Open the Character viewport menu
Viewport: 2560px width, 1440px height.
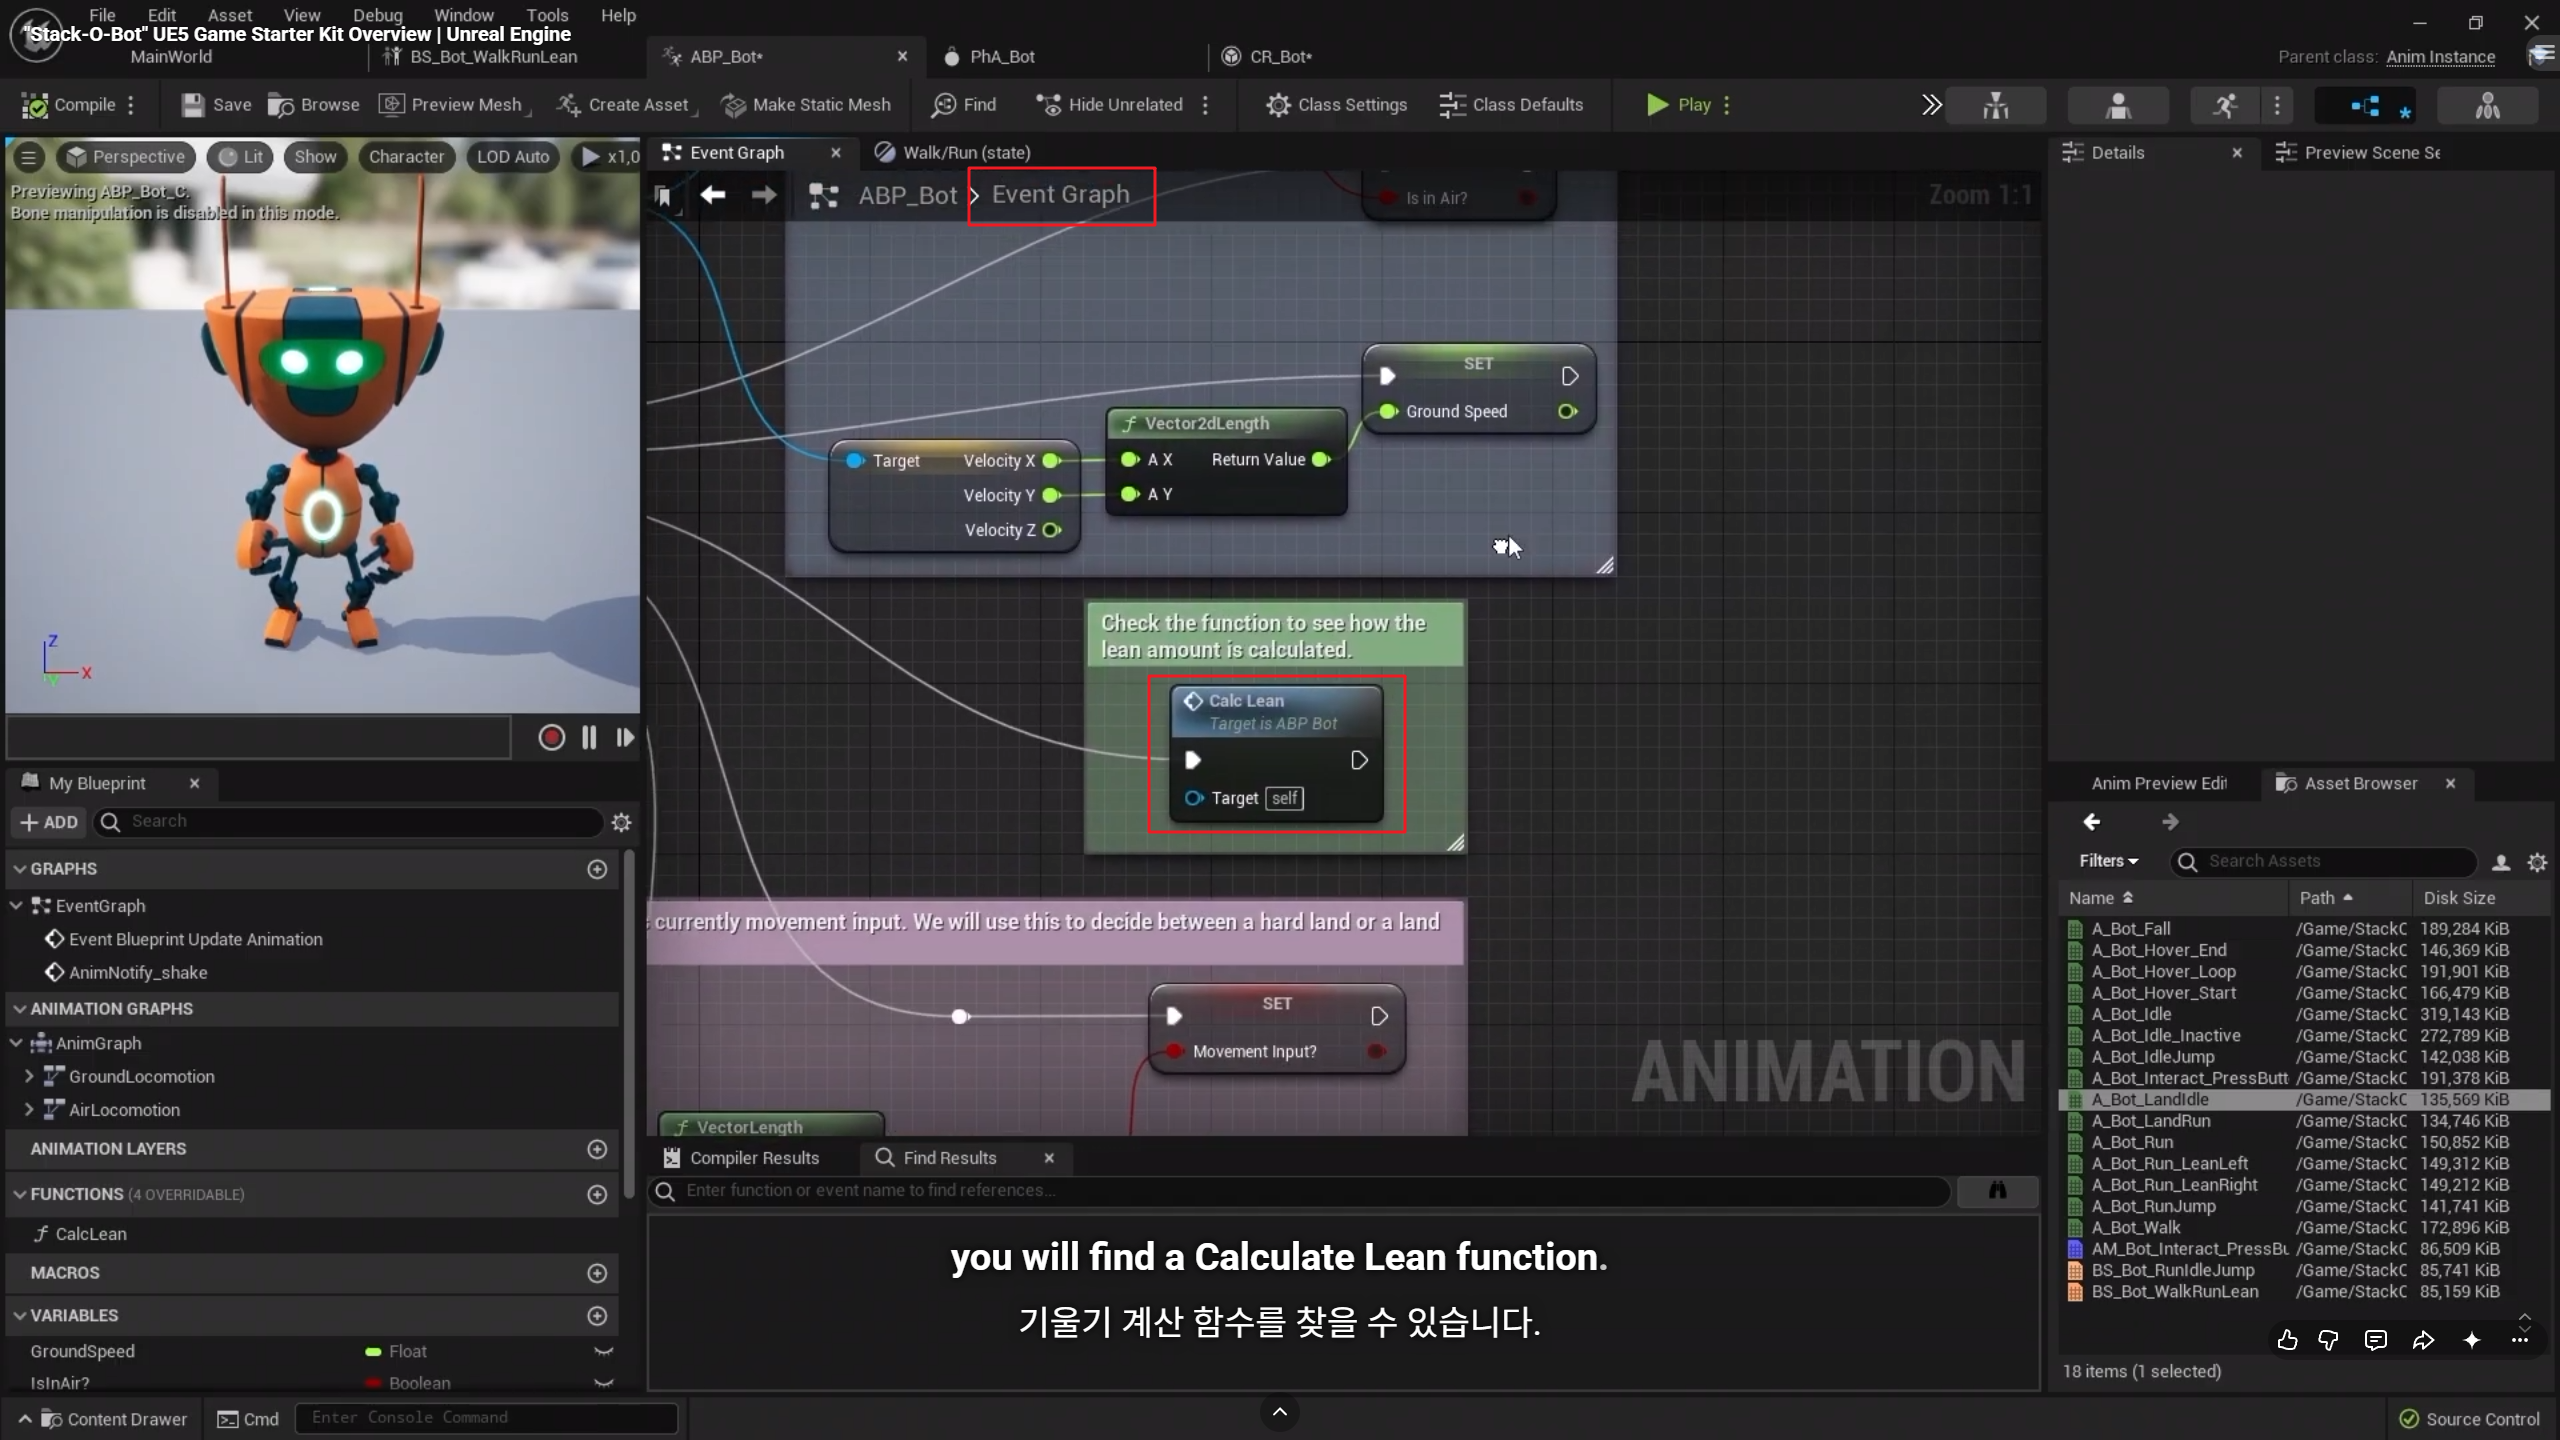(x=406, y=157)
